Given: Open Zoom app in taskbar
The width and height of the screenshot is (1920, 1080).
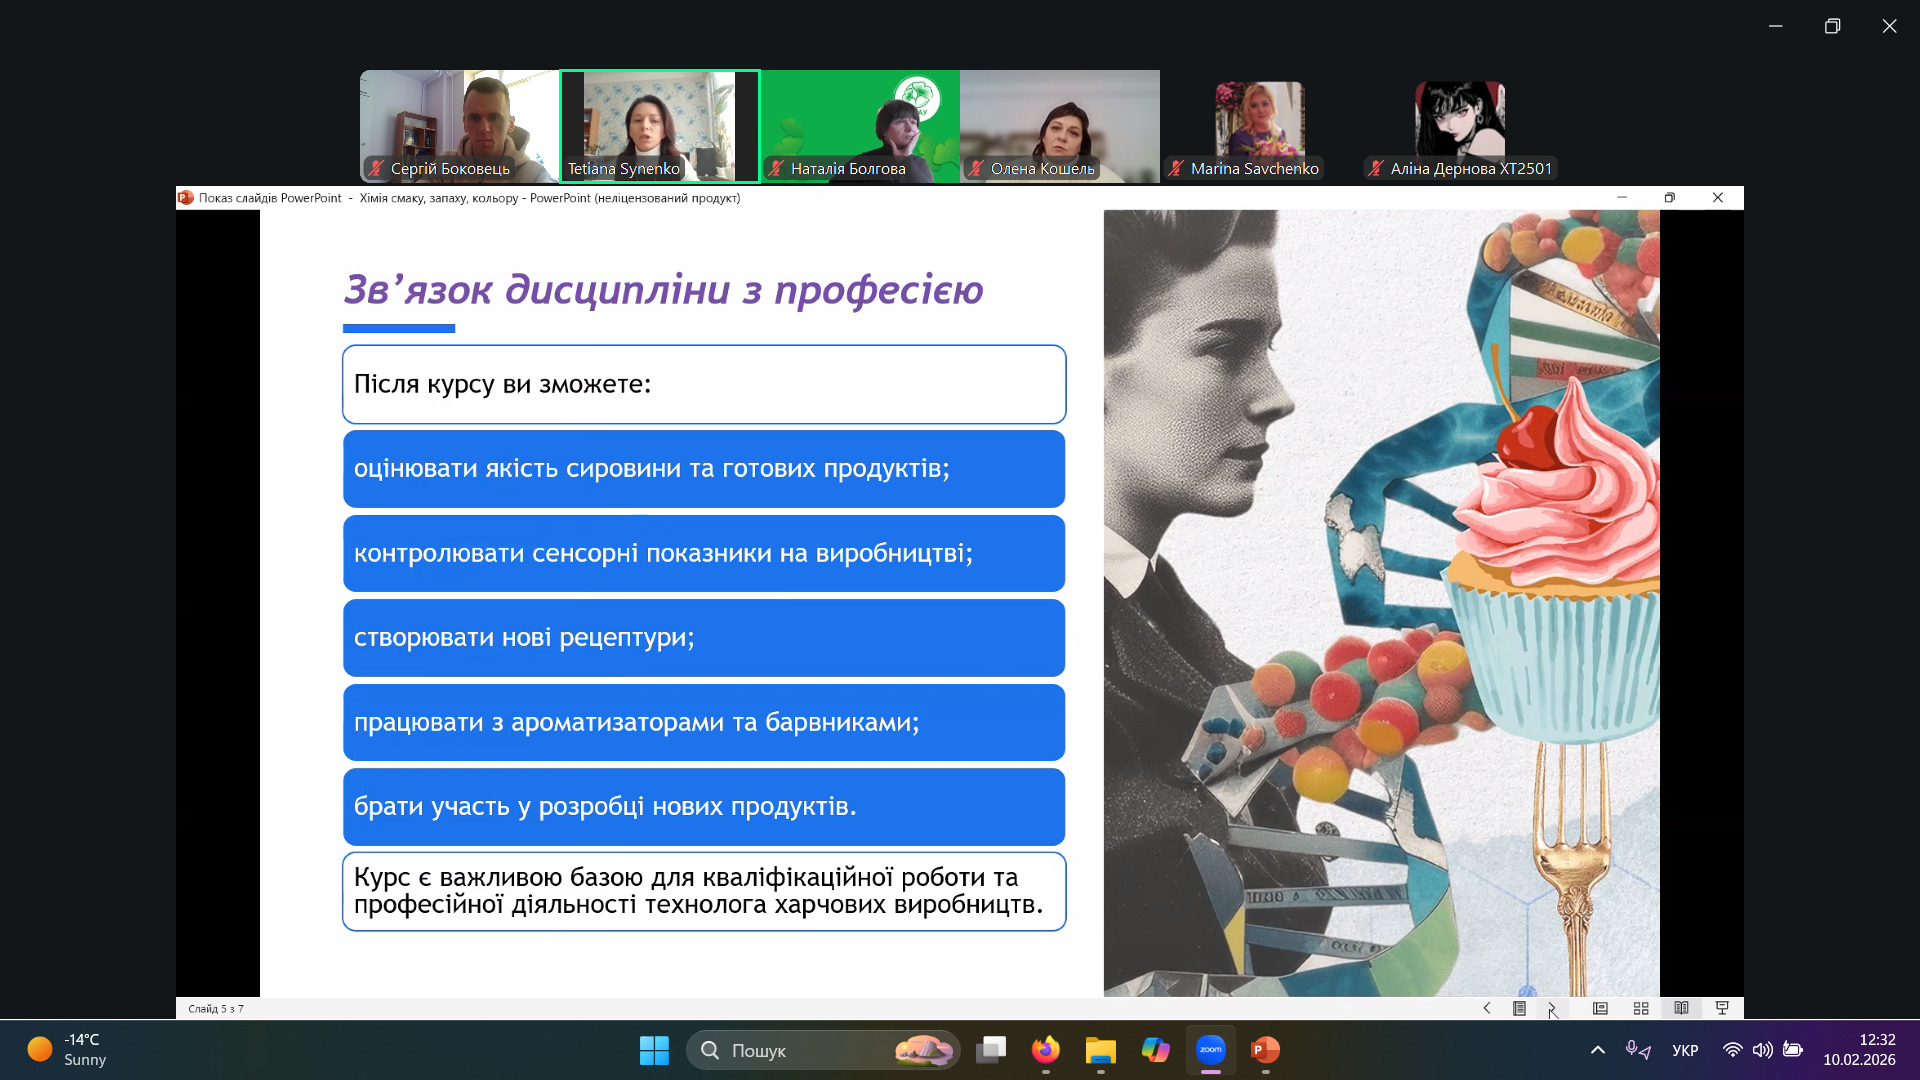Looking at the screenshot, I should point(1211,1050).
